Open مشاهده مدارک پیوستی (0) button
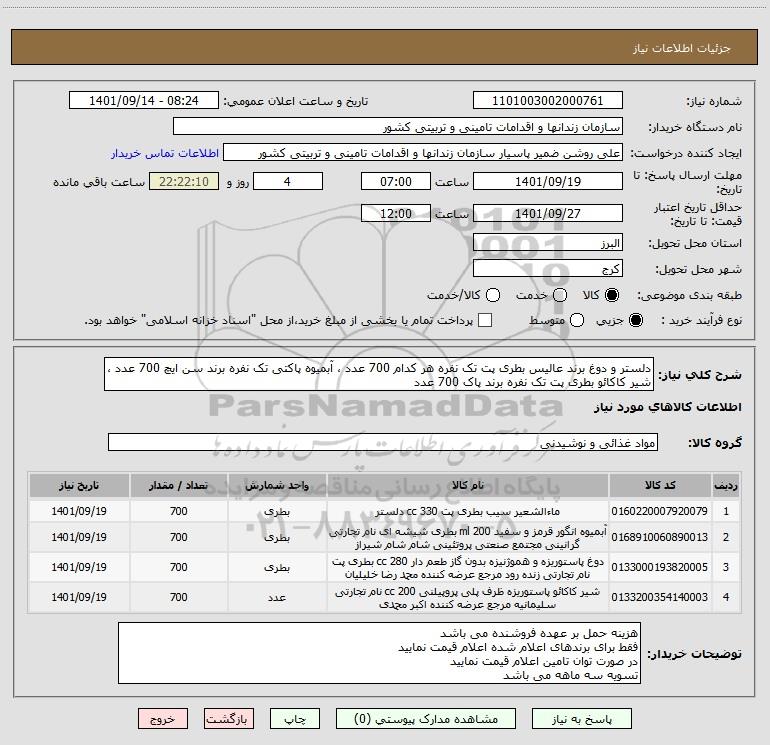Screen dimensions: 770x745 pyautogui.click(x=426, y=719)
